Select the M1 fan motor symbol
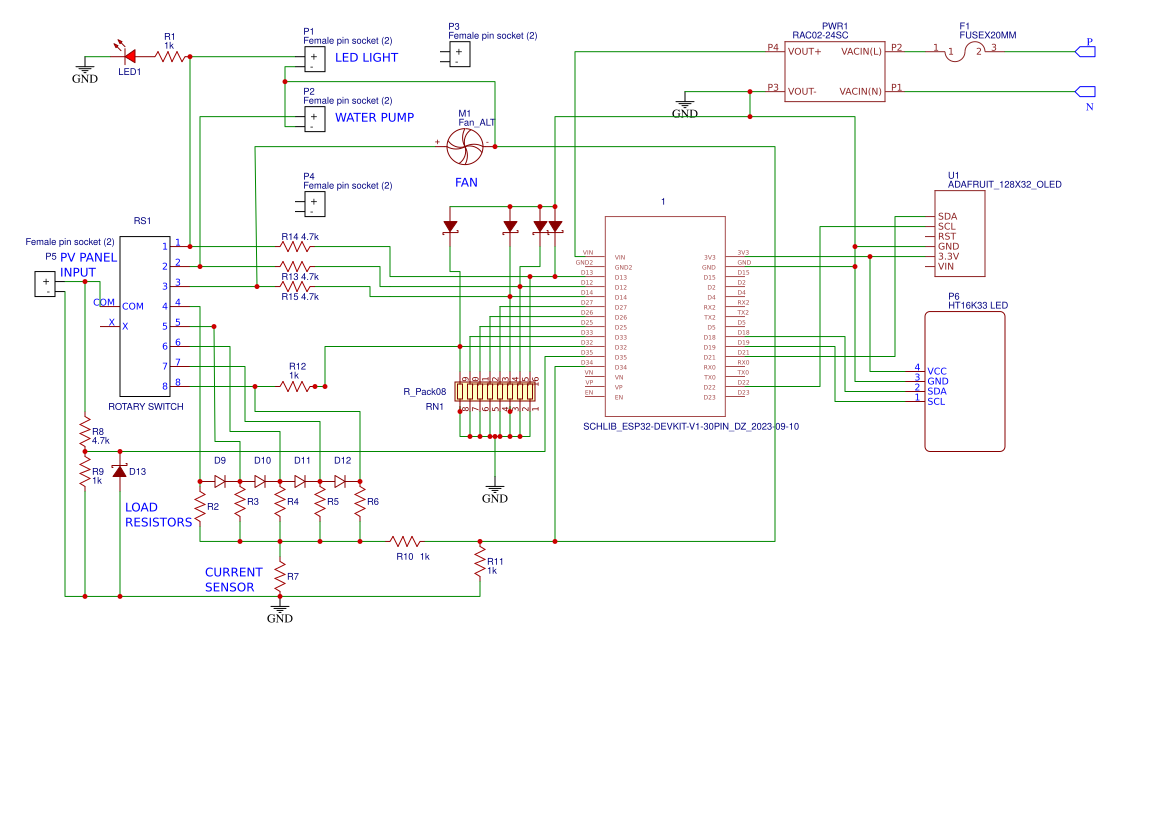The height and width of the screenshot is (827, 1169). (x=465, y=151)
